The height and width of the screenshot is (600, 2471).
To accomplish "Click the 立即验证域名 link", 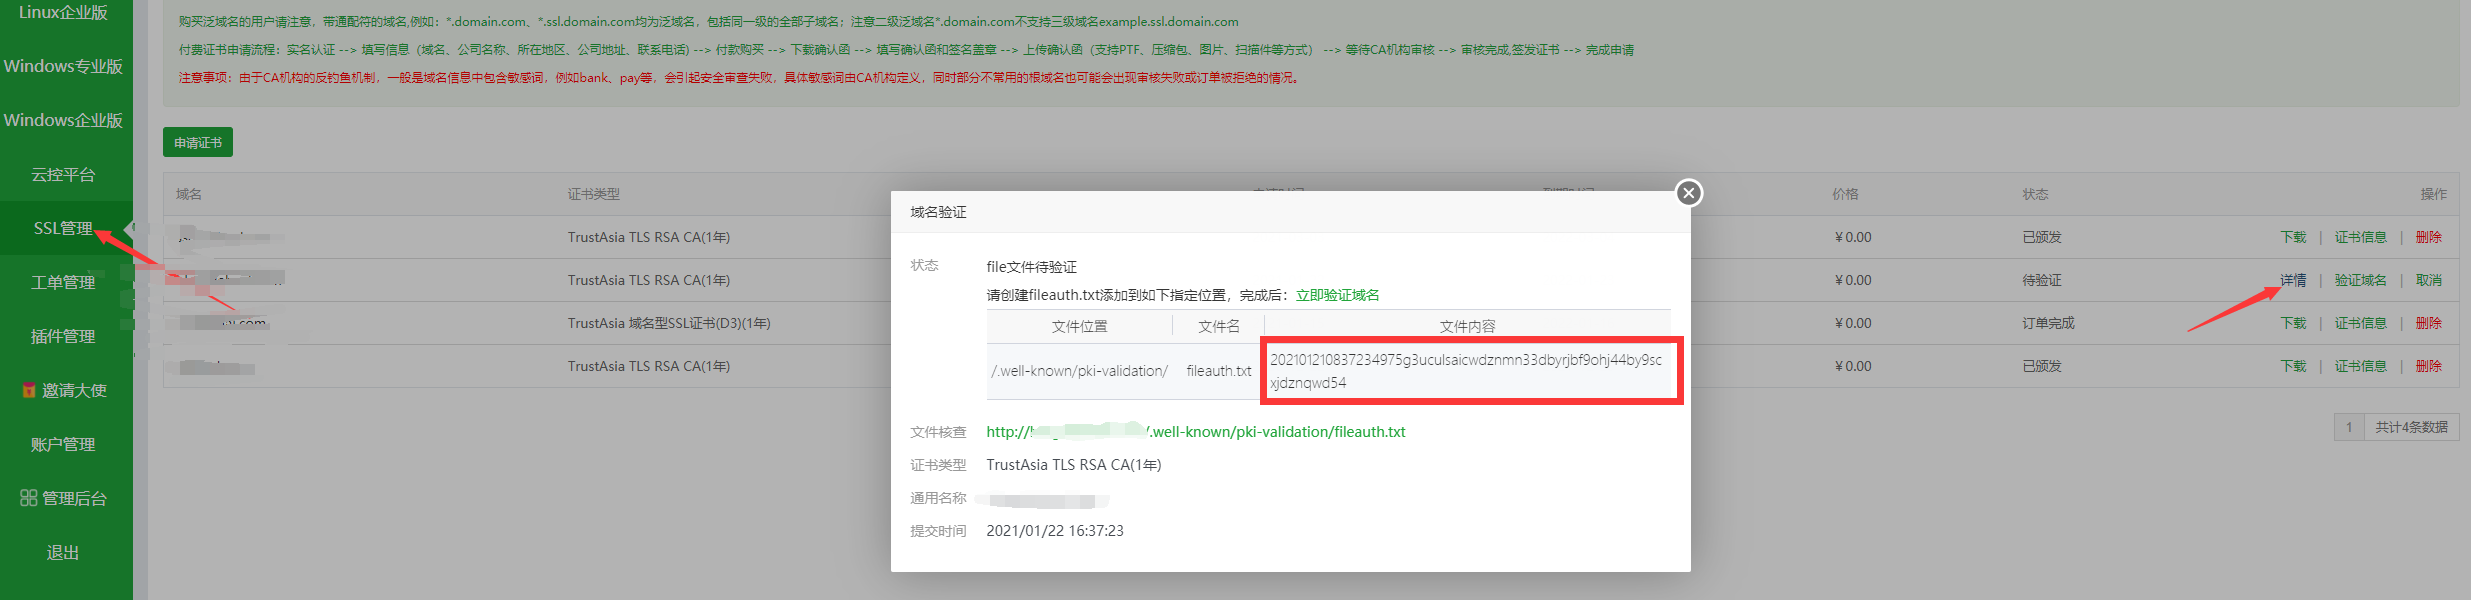I will (x=1337, y=295).
